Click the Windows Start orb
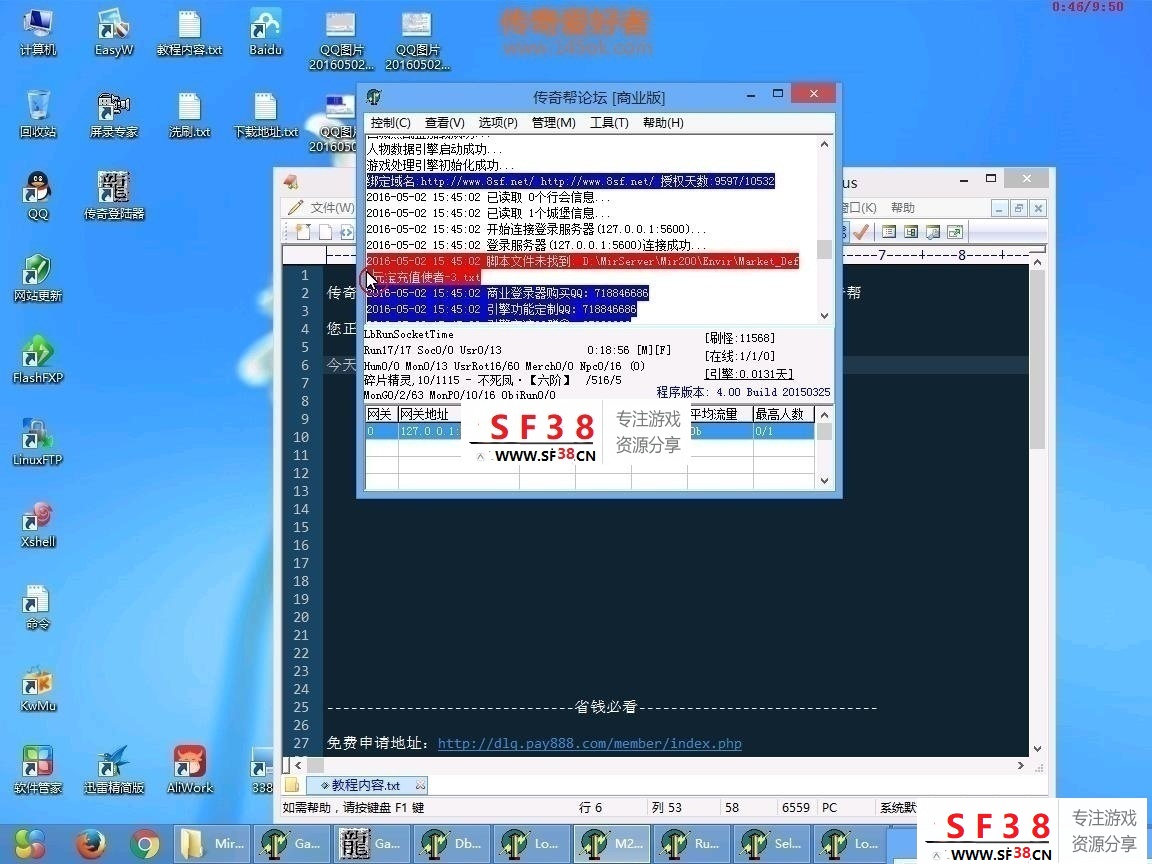 (30, 843)
